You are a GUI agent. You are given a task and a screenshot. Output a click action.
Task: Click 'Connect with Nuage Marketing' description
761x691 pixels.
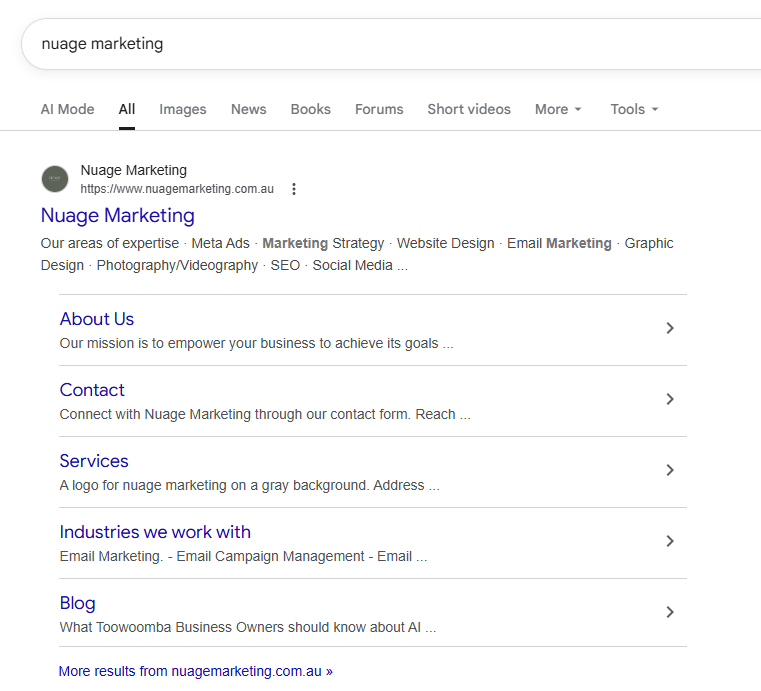[265, 414]
